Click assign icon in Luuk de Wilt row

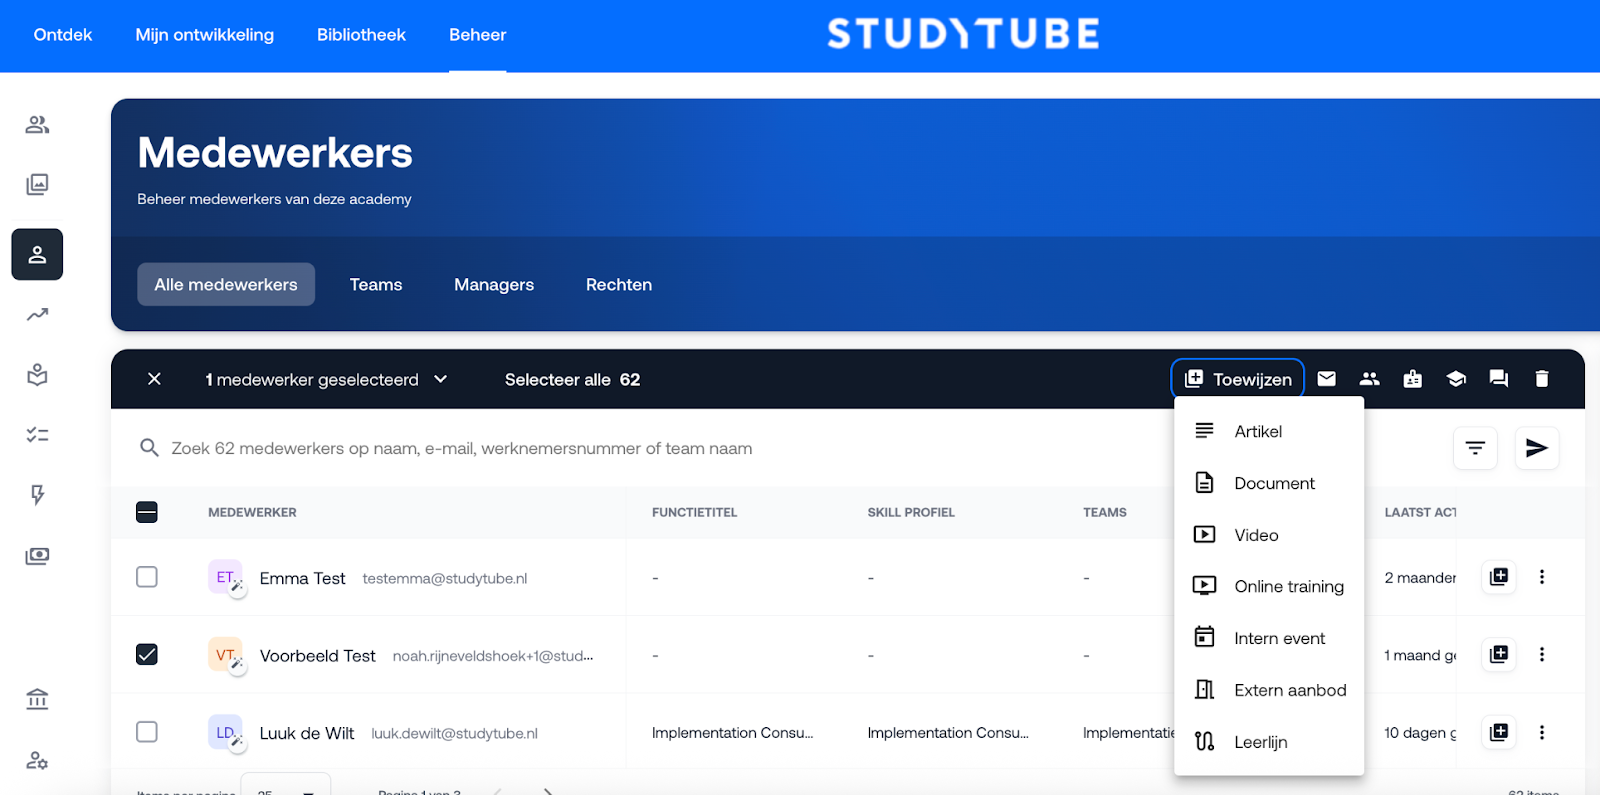click(1499, 732)
